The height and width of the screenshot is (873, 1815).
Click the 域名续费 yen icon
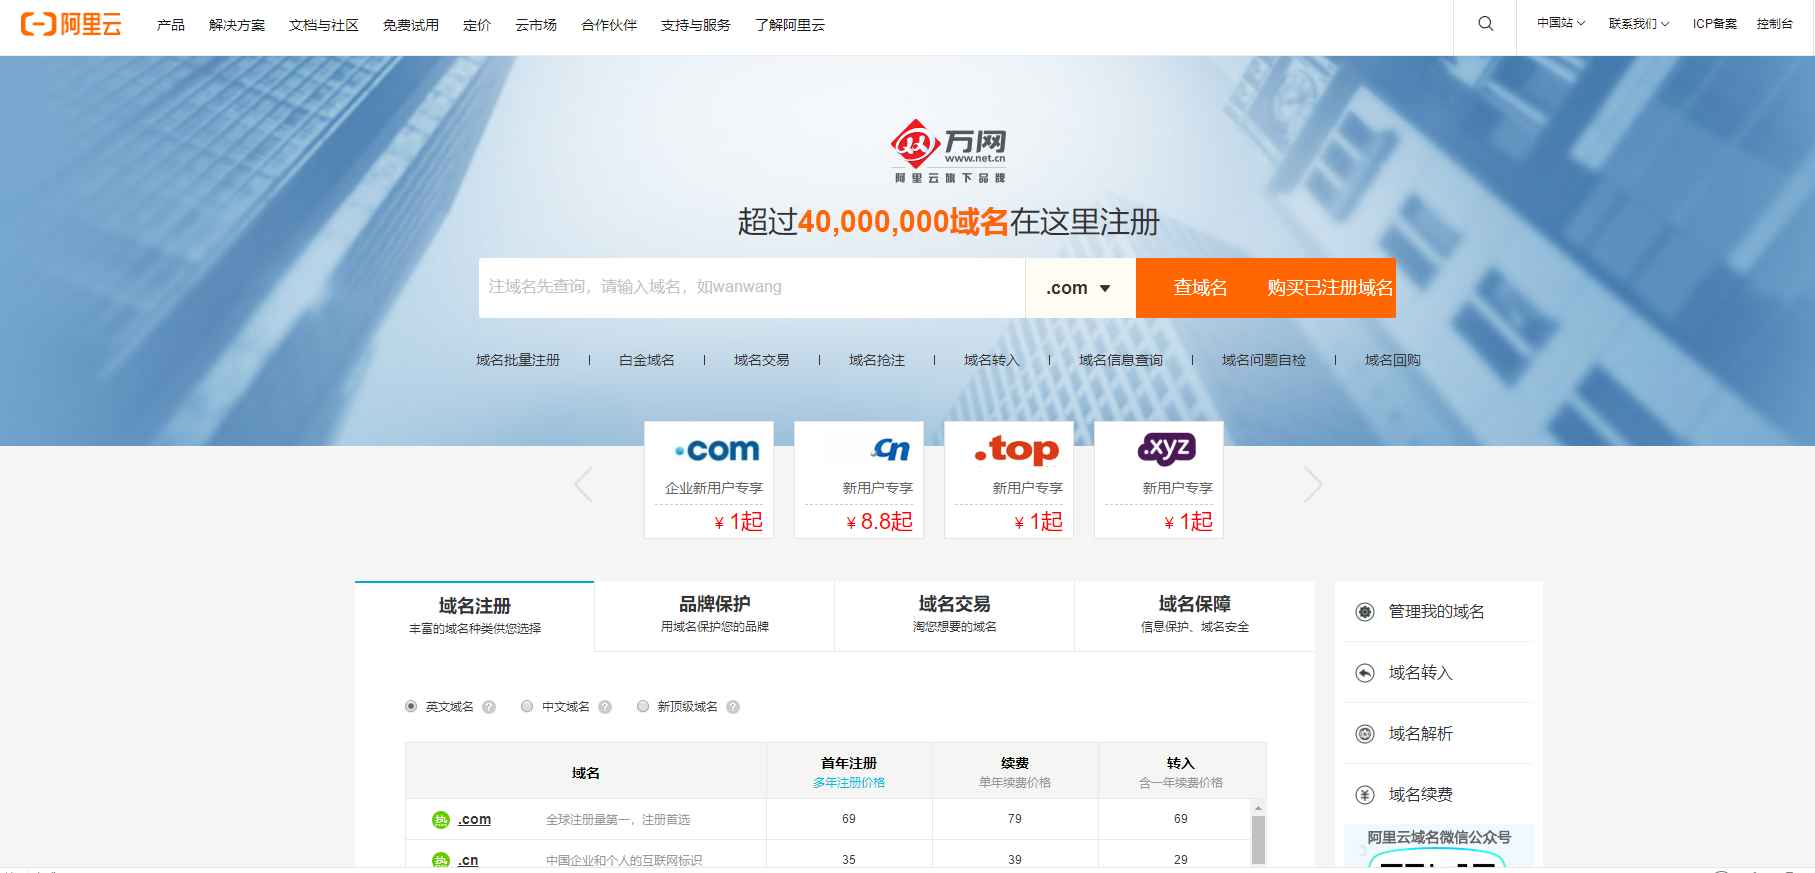point(1365,795)
